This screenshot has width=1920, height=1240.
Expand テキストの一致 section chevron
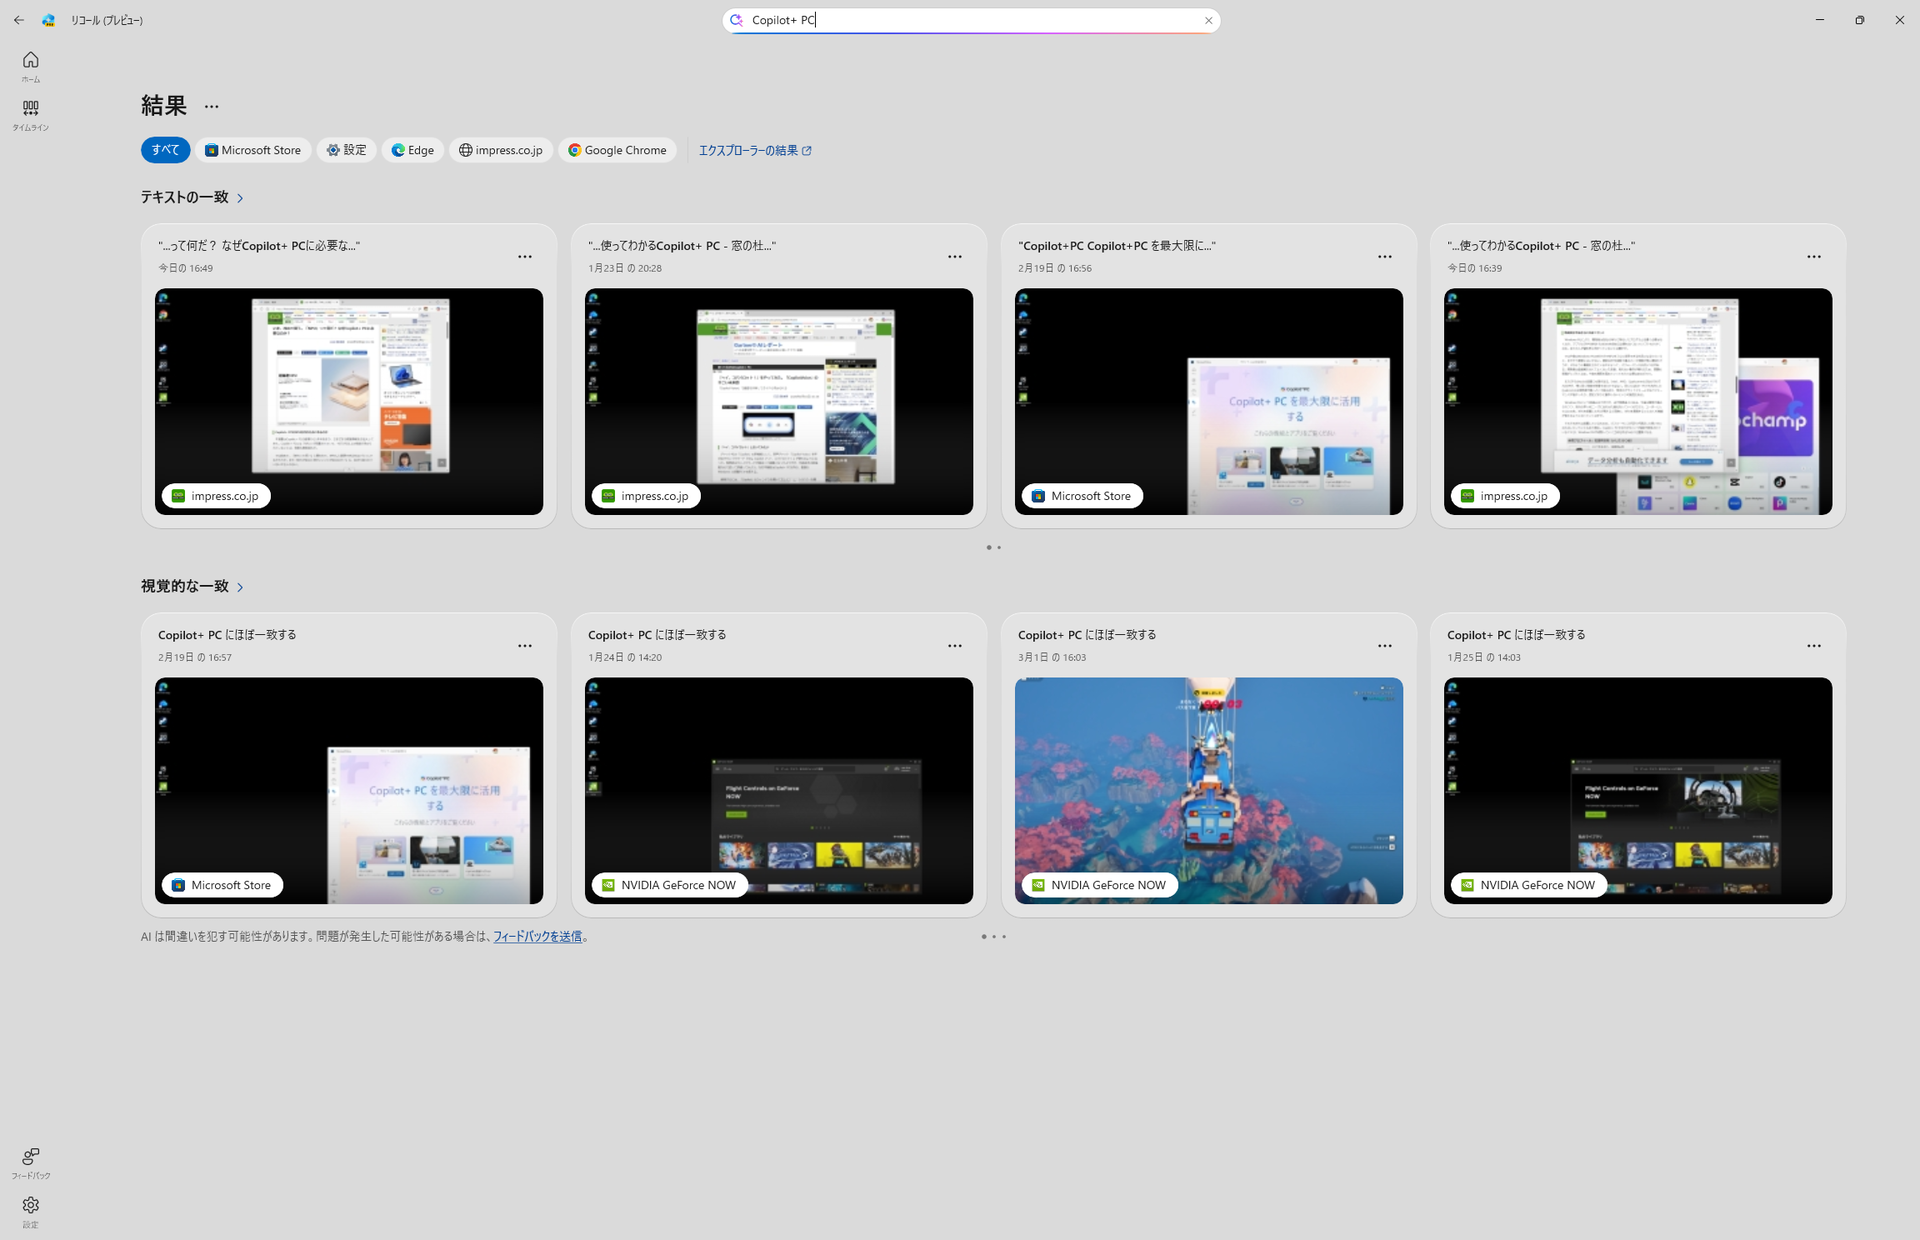(240, 198)
